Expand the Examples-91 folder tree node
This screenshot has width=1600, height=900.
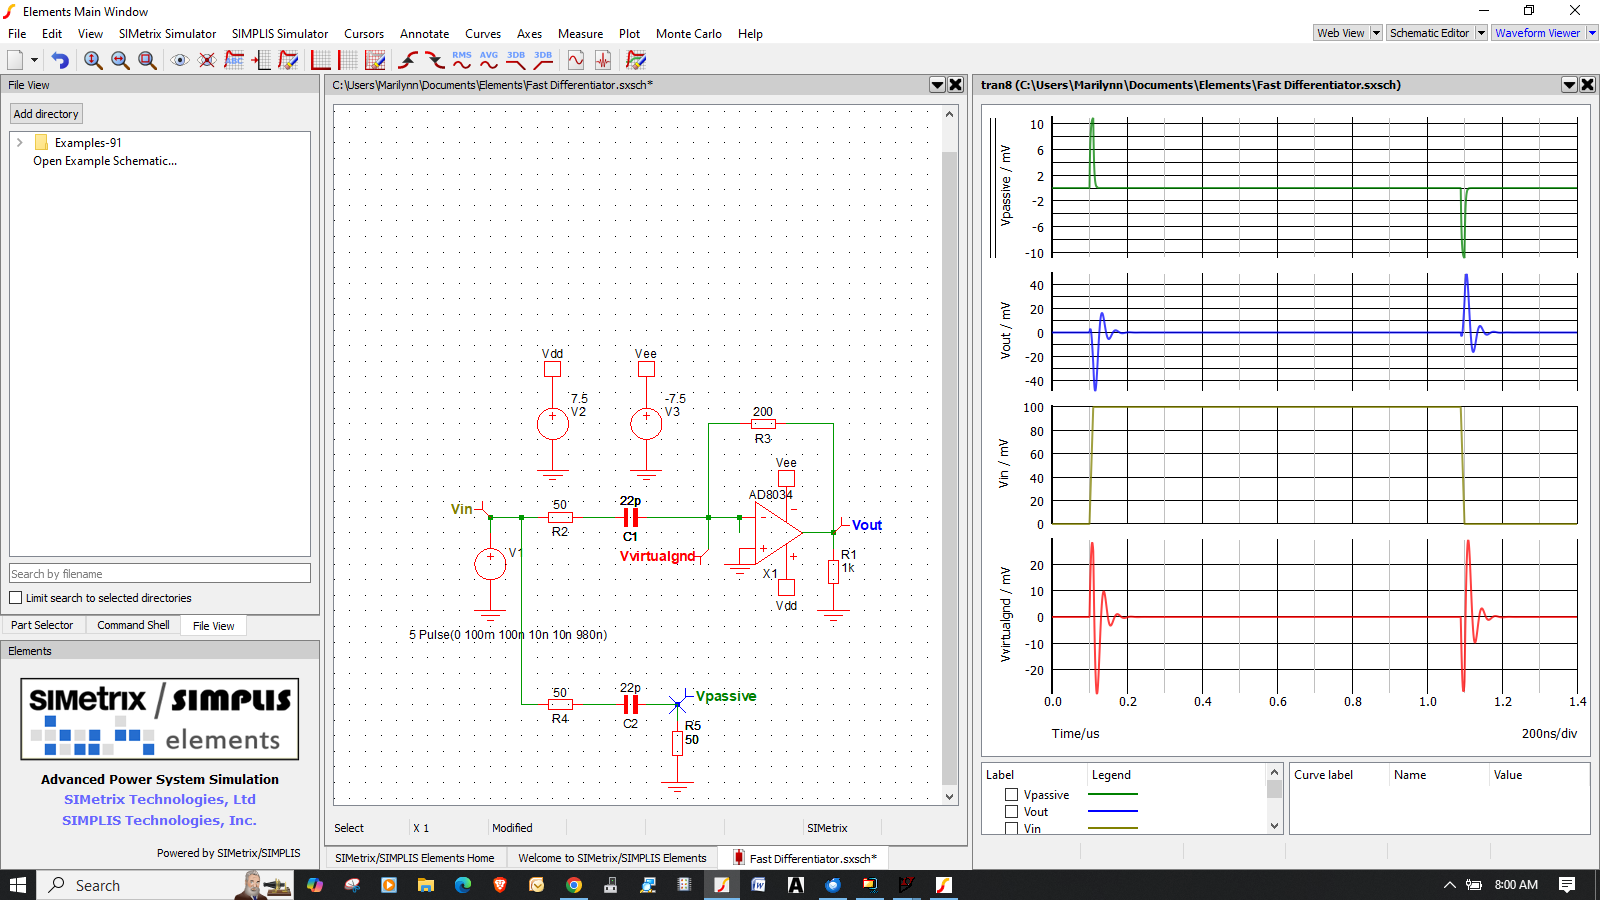[x=19, y=143]
